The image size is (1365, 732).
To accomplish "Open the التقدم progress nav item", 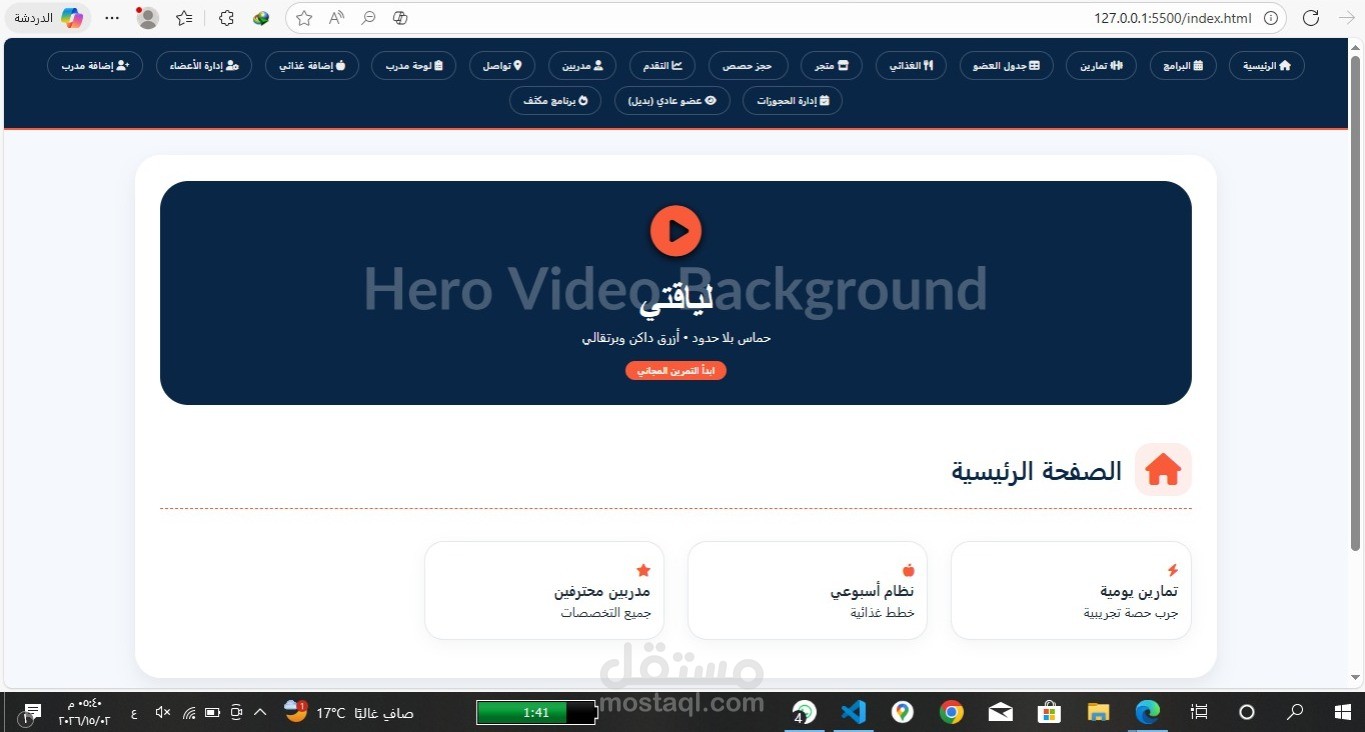I will [x=662, y=65].
